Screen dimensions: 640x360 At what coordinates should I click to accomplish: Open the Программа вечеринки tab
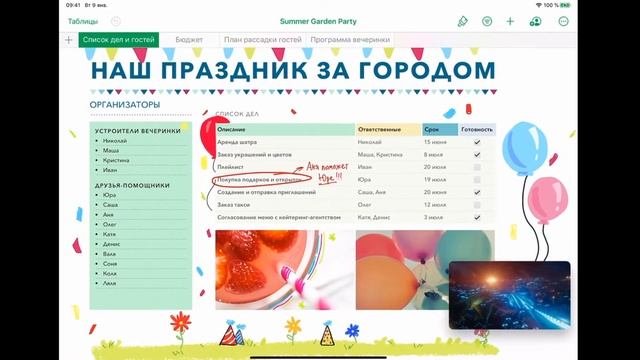pos(350,40)
